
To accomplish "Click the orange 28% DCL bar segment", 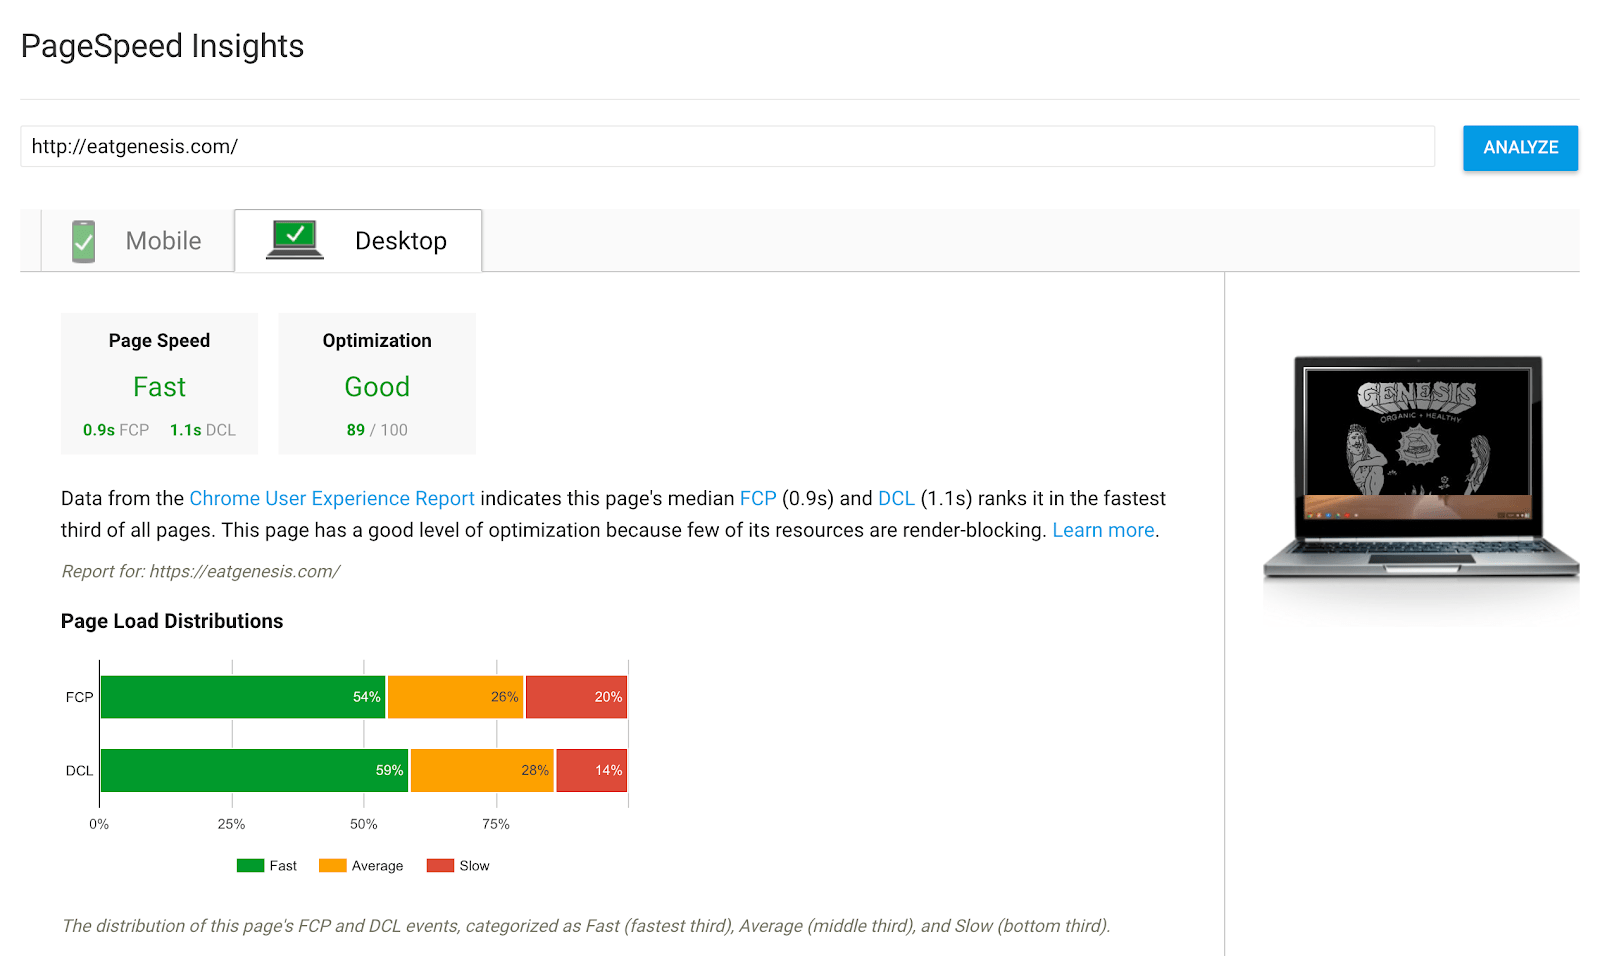I will coord(482,770).
